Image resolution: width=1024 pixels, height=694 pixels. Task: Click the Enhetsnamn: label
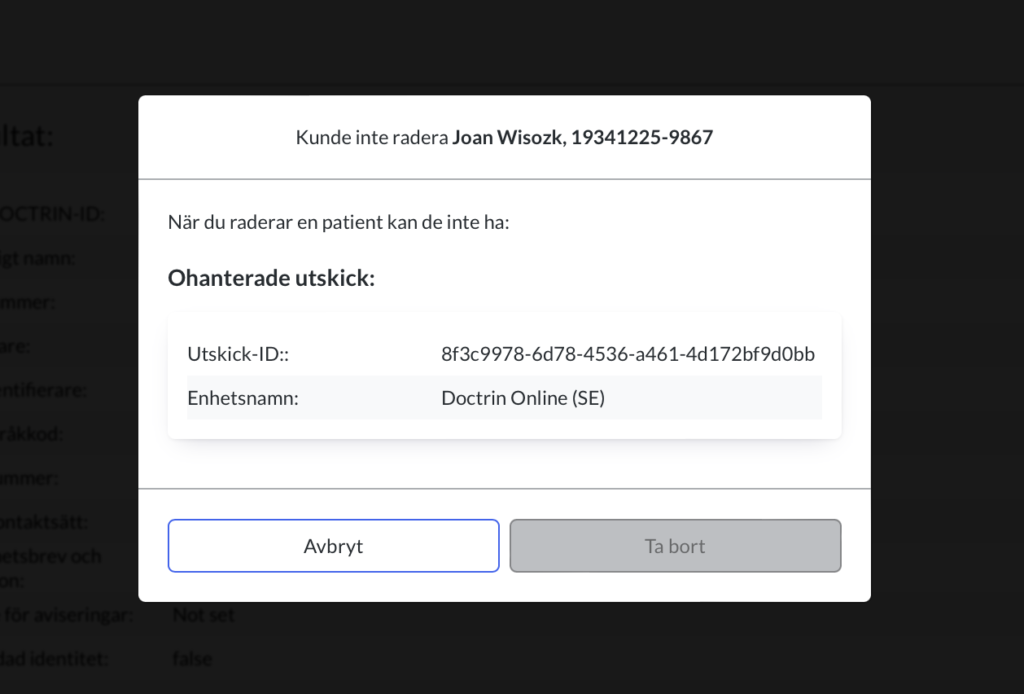click(x=242, y=398)
